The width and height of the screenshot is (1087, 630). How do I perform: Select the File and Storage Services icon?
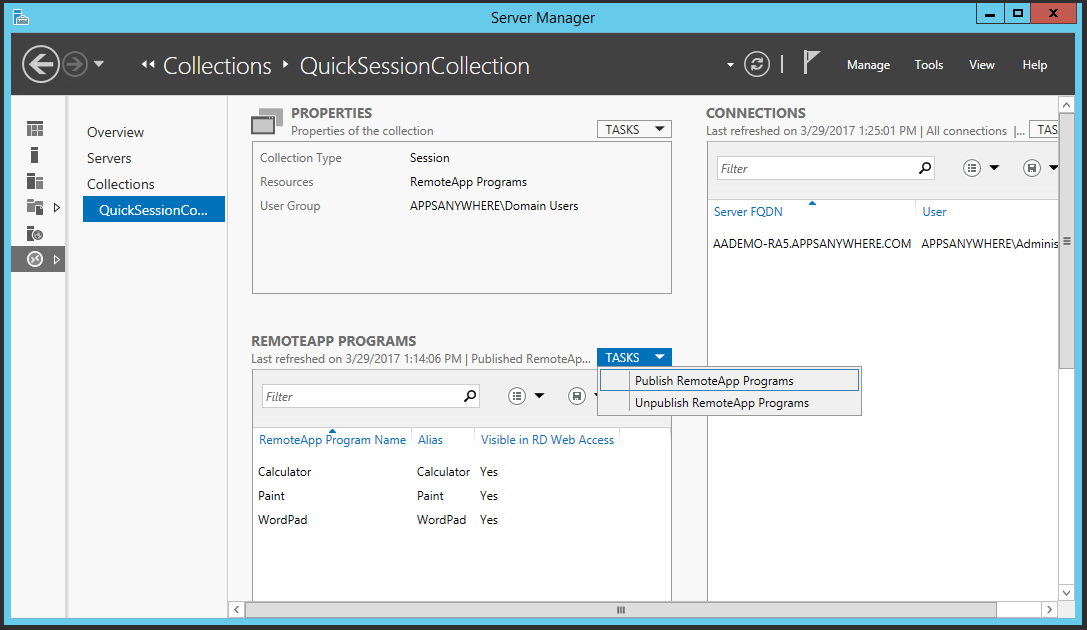pyautogui.click(x=35, y=207)
